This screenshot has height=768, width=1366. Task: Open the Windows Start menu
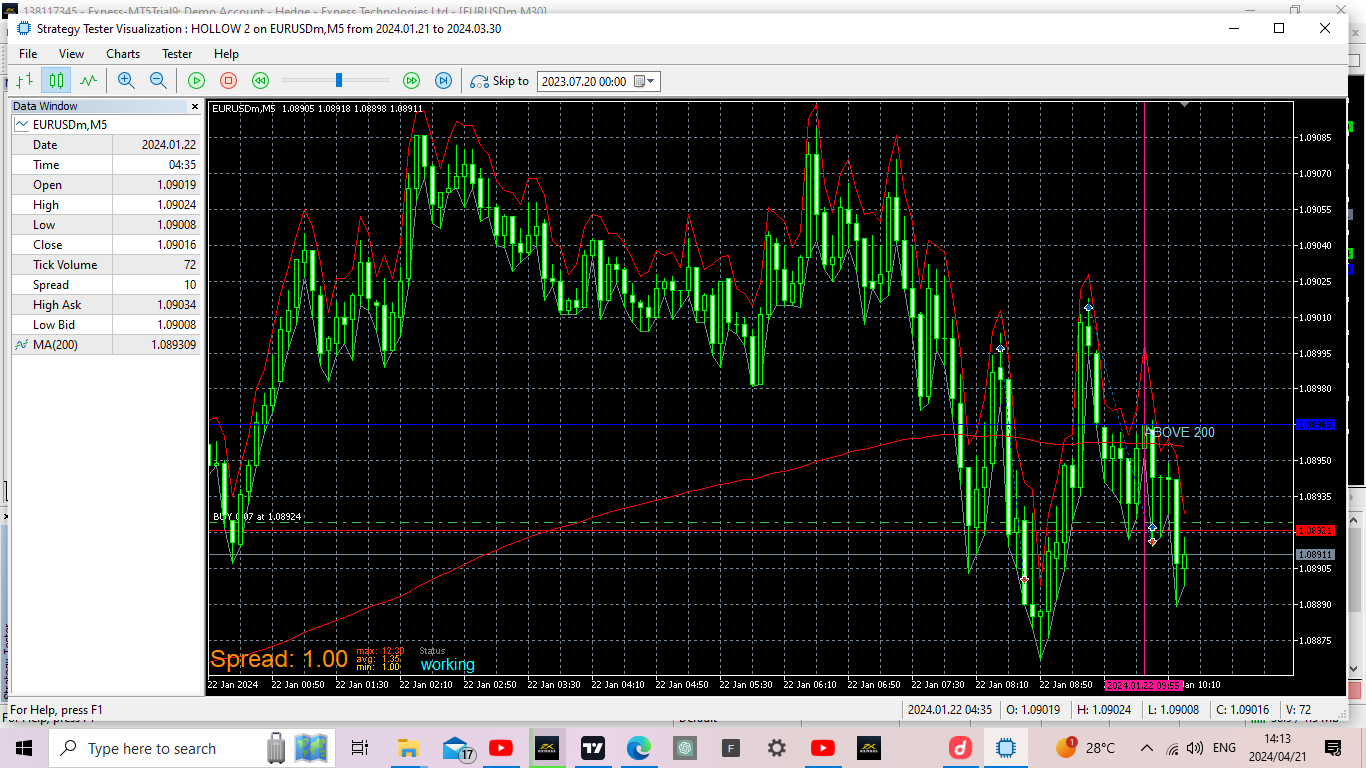coord(24,748)
